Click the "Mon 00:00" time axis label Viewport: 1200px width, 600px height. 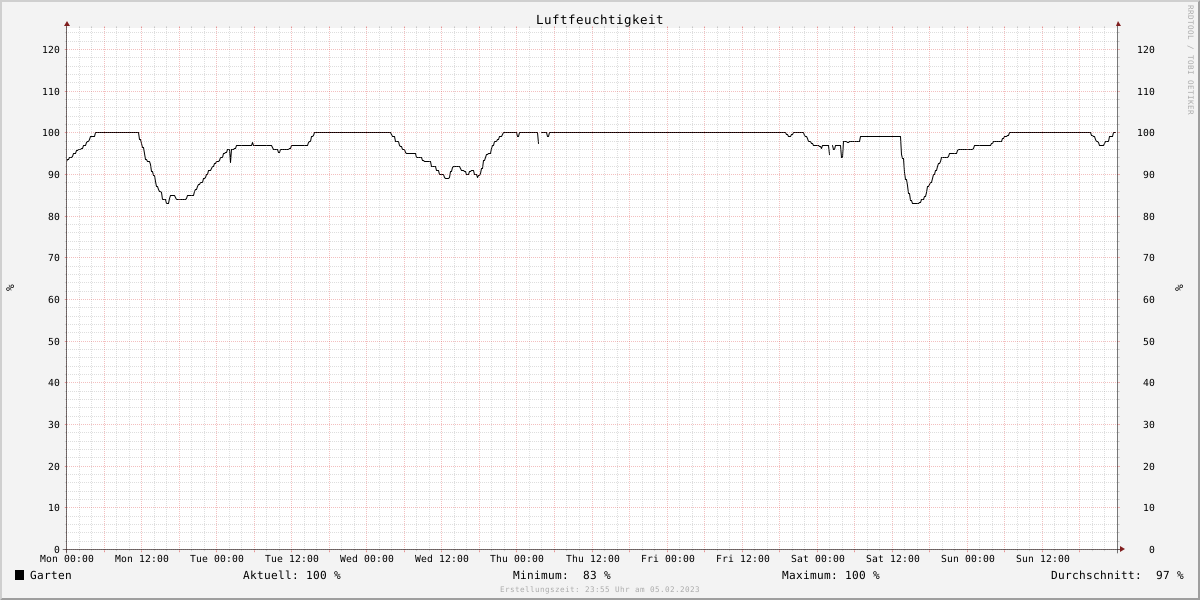pos(67,559)
